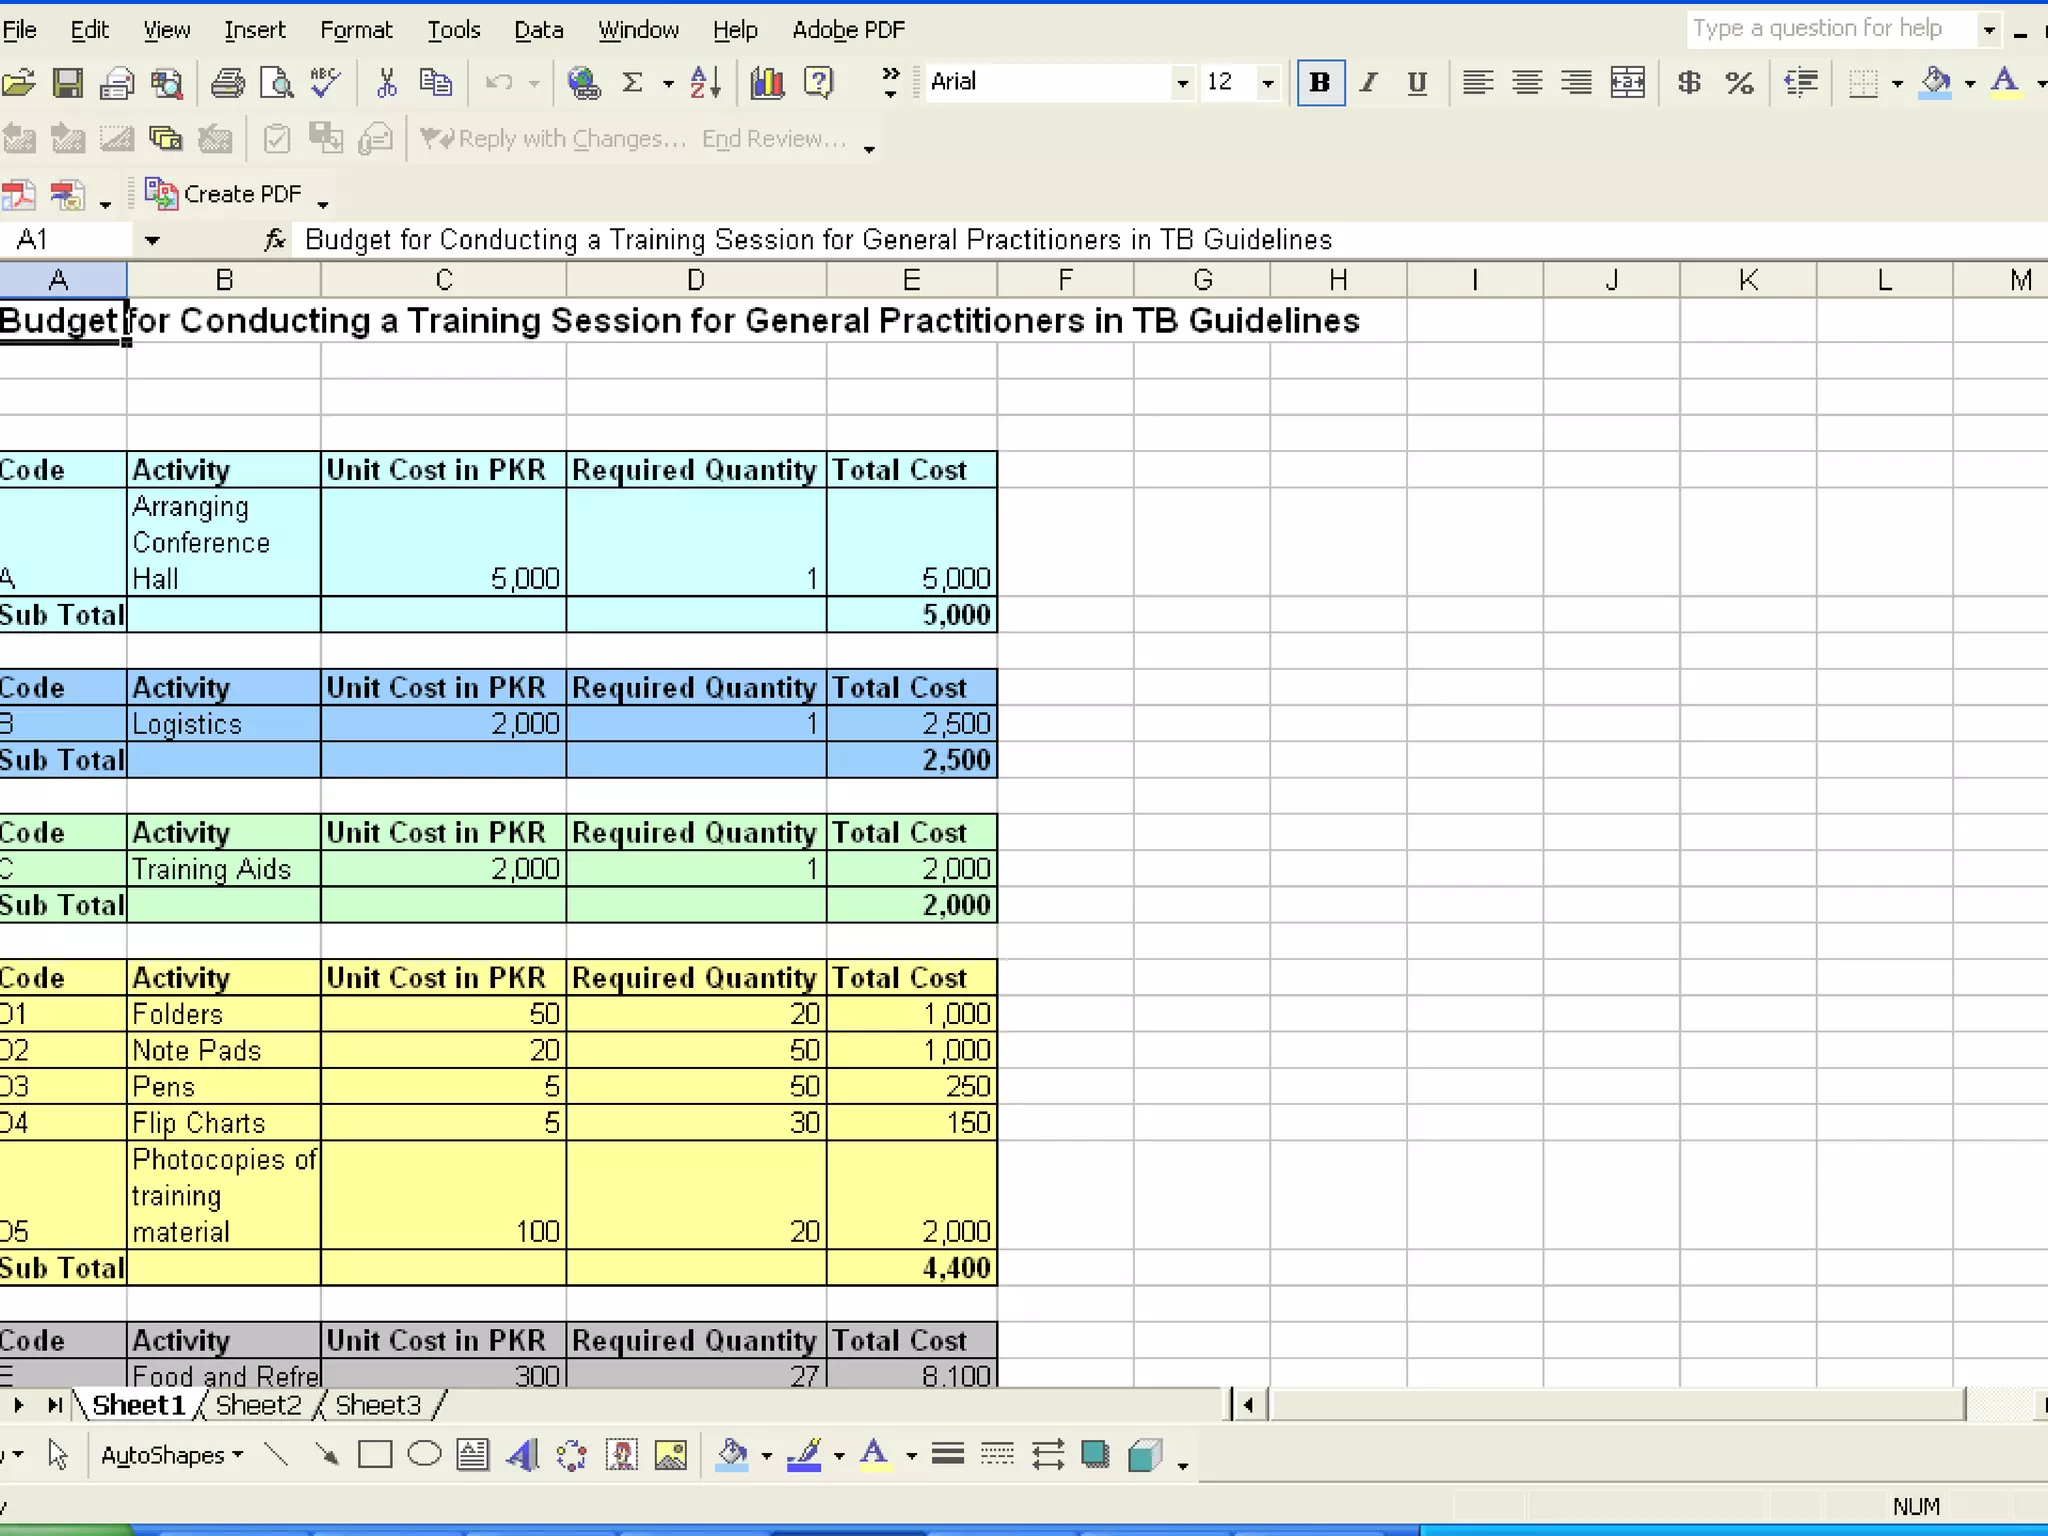Click the AutoSum sigma icon
This screenshot has height=1536, width=2048.
click(632, 83)
